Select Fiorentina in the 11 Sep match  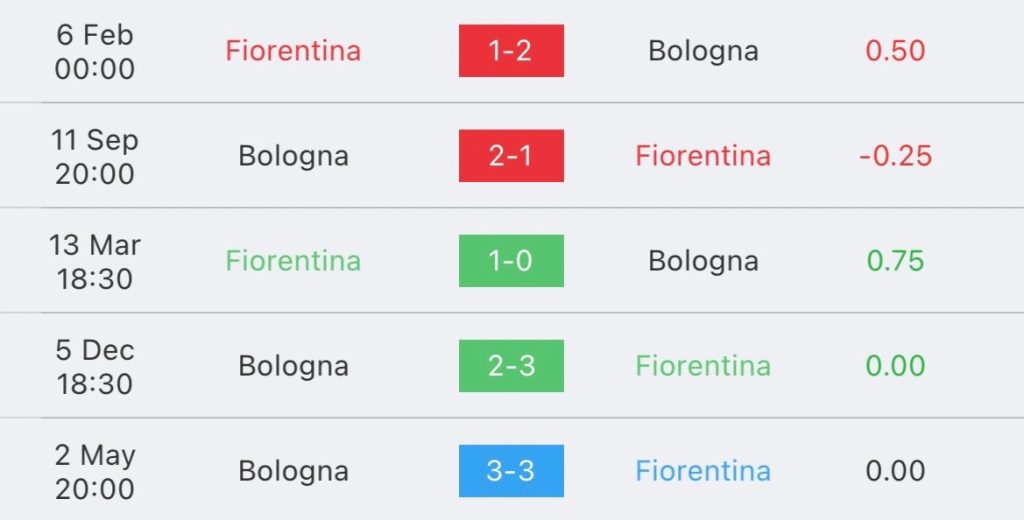click(703, 155)
